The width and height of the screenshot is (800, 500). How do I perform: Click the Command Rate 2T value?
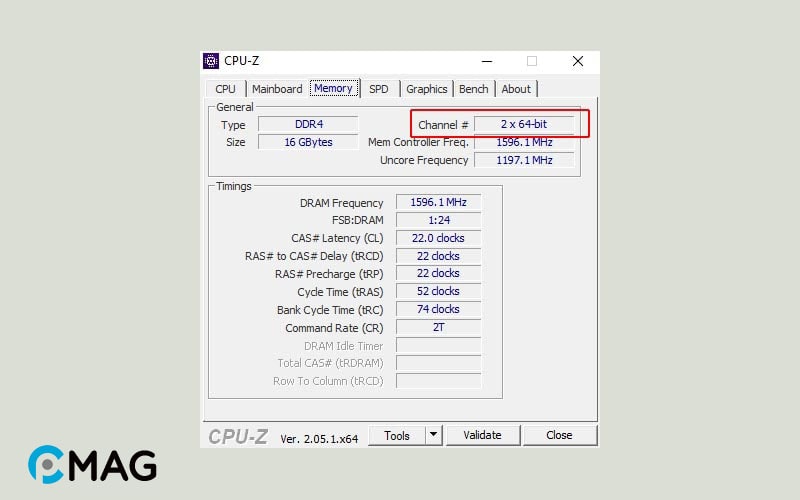tap(438, 327)
